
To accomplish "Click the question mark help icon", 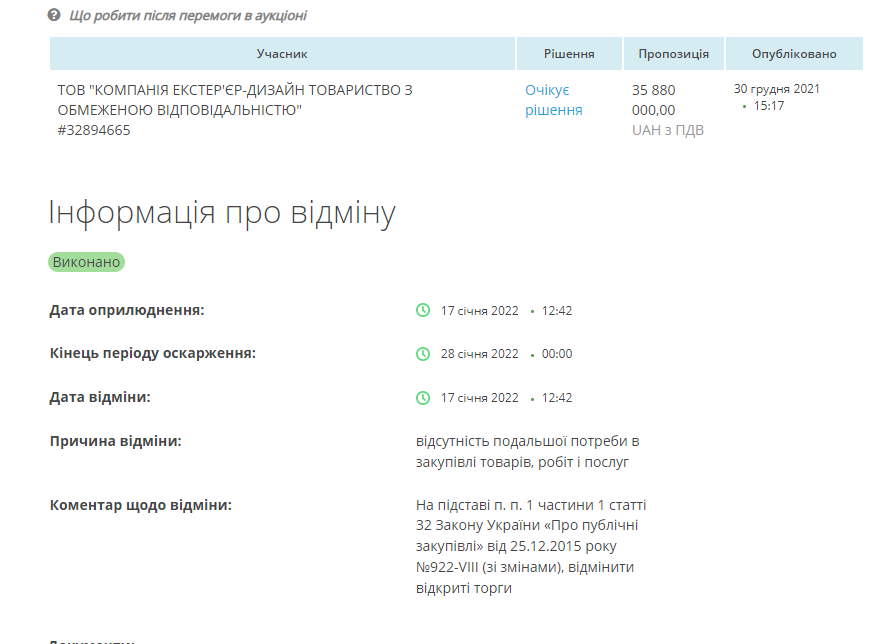I will click(x=54, y=16).
